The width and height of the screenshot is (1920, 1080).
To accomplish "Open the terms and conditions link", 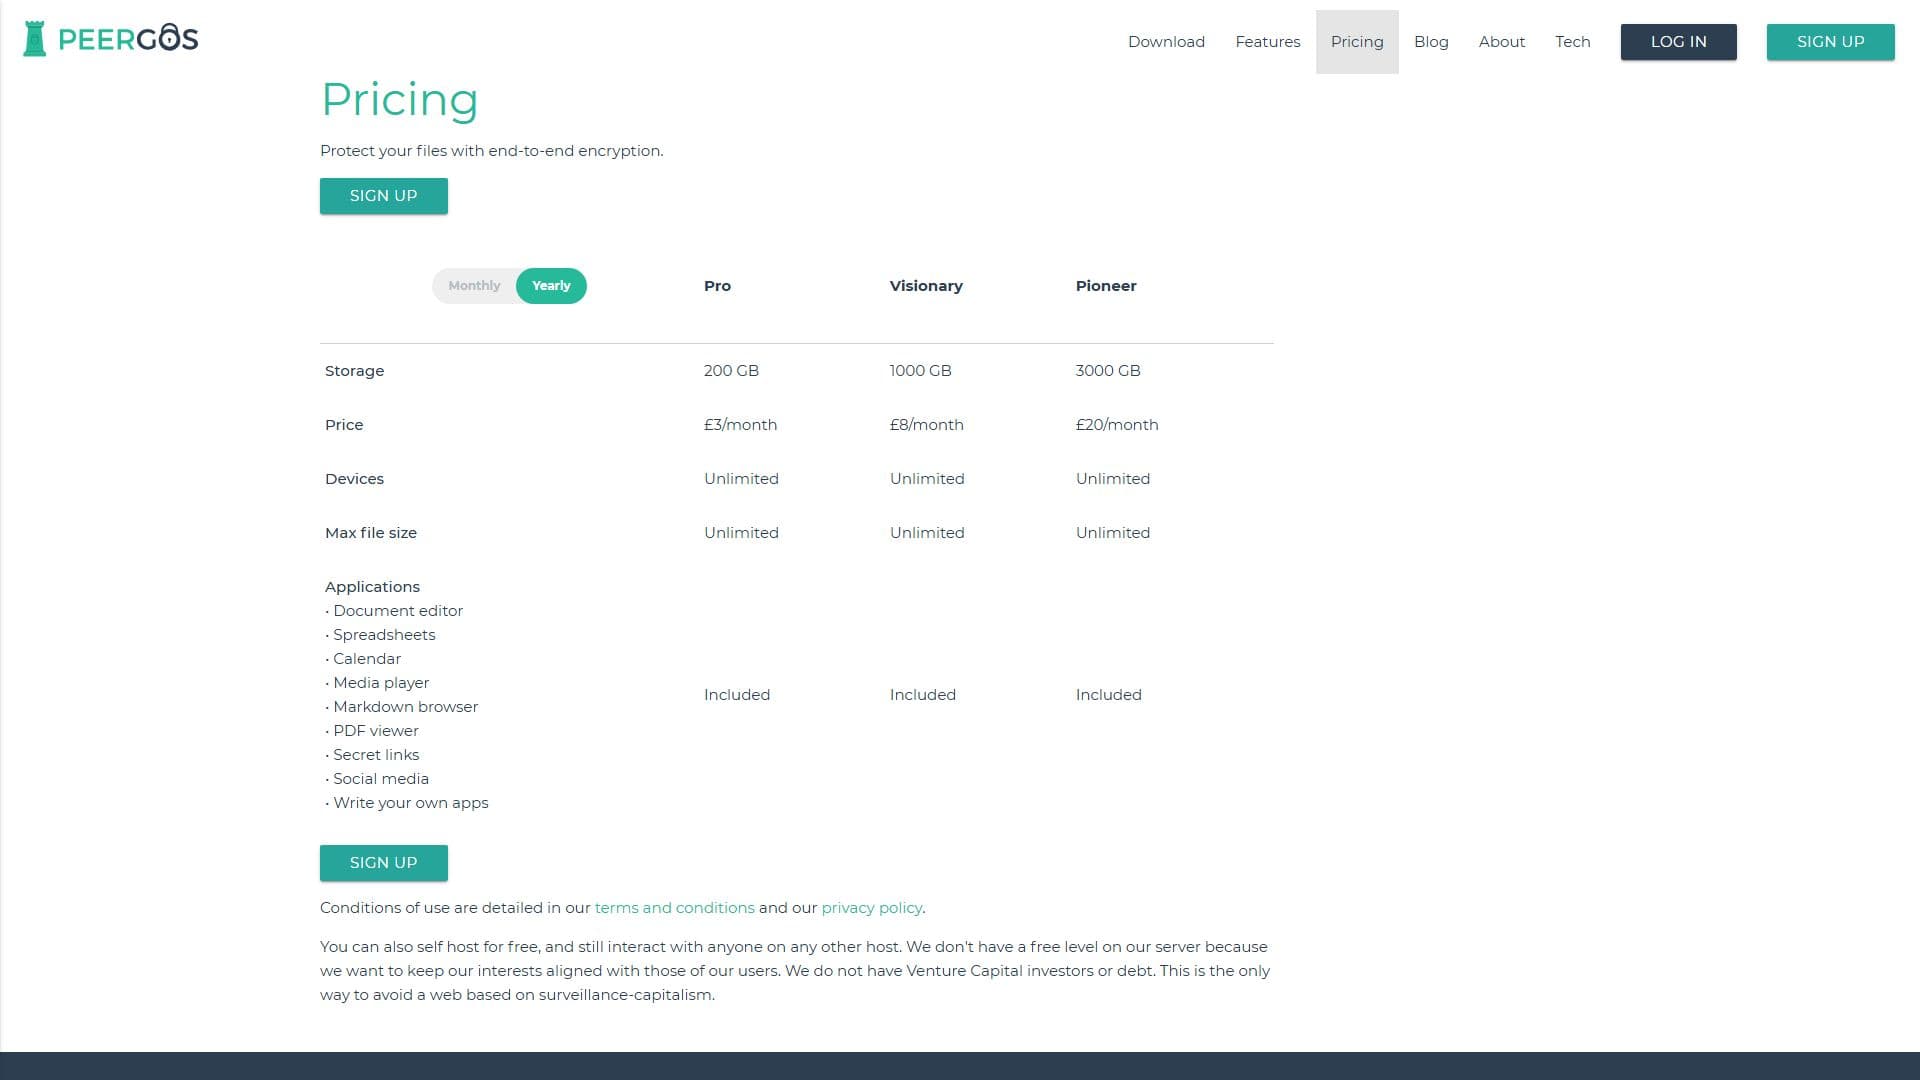I will pos(674,908).
